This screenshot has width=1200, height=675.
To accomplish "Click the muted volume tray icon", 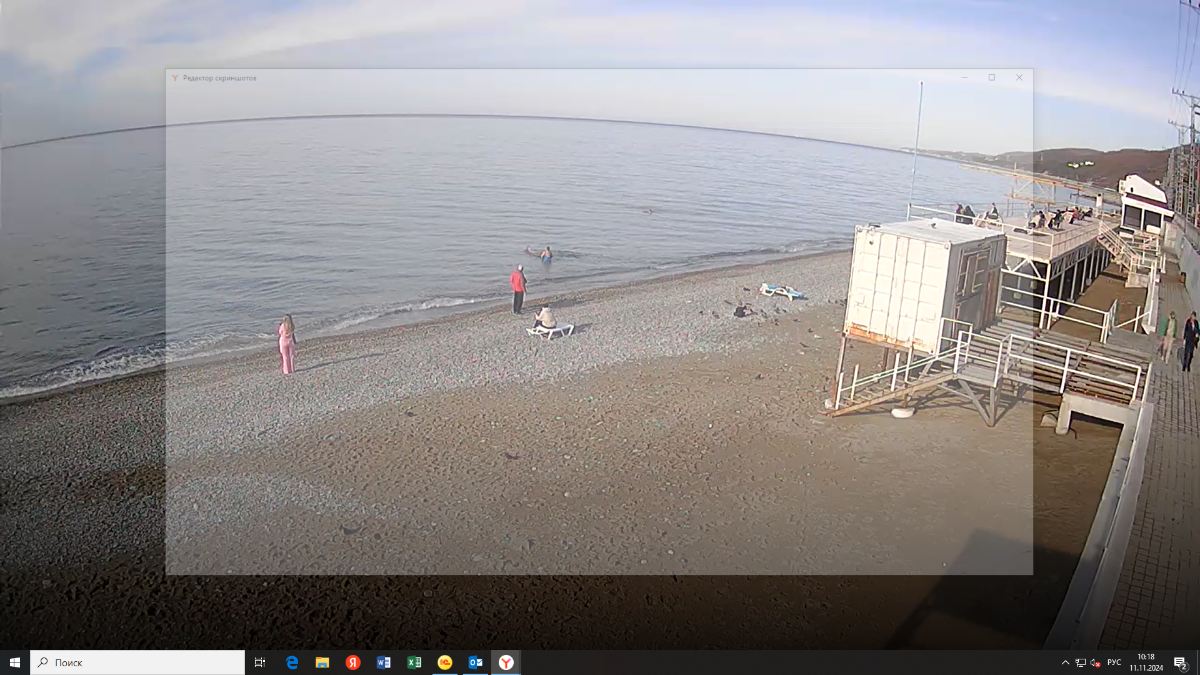I will click(x=1095, y=662).
